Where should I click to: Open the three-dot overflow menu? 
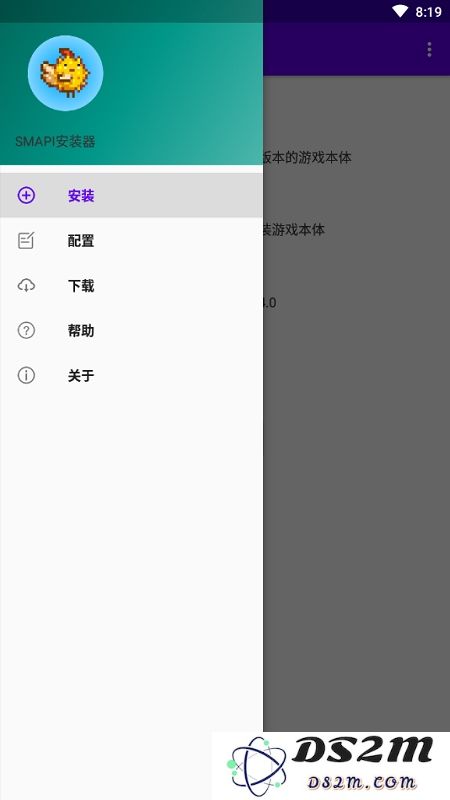coord(429,49)
